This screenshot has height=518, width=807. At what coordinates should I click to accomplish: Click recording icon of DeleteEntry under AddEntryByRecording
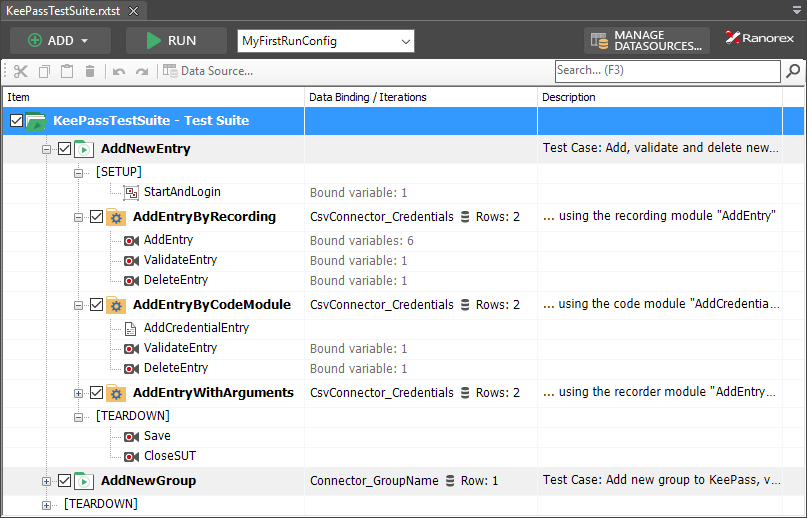[131, 281]
